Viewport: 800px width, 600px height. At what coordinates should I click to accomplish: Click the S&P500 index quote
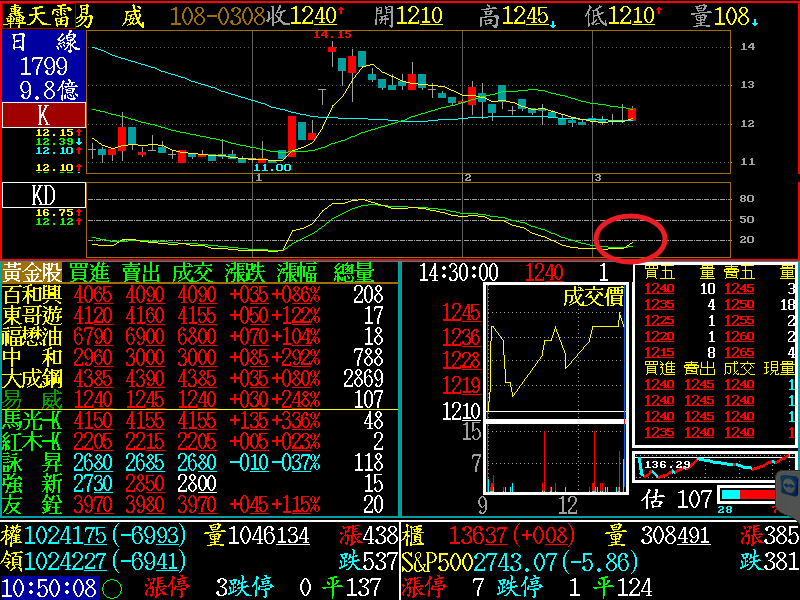coord(520,563)
